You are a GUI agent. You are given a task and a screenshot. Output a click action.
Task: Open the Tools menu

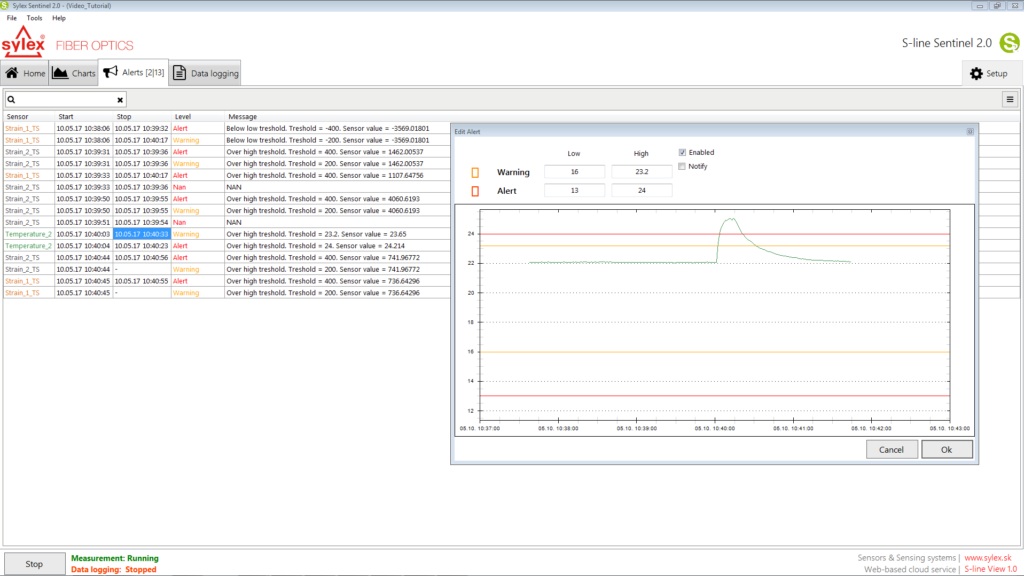coord(34,18)
